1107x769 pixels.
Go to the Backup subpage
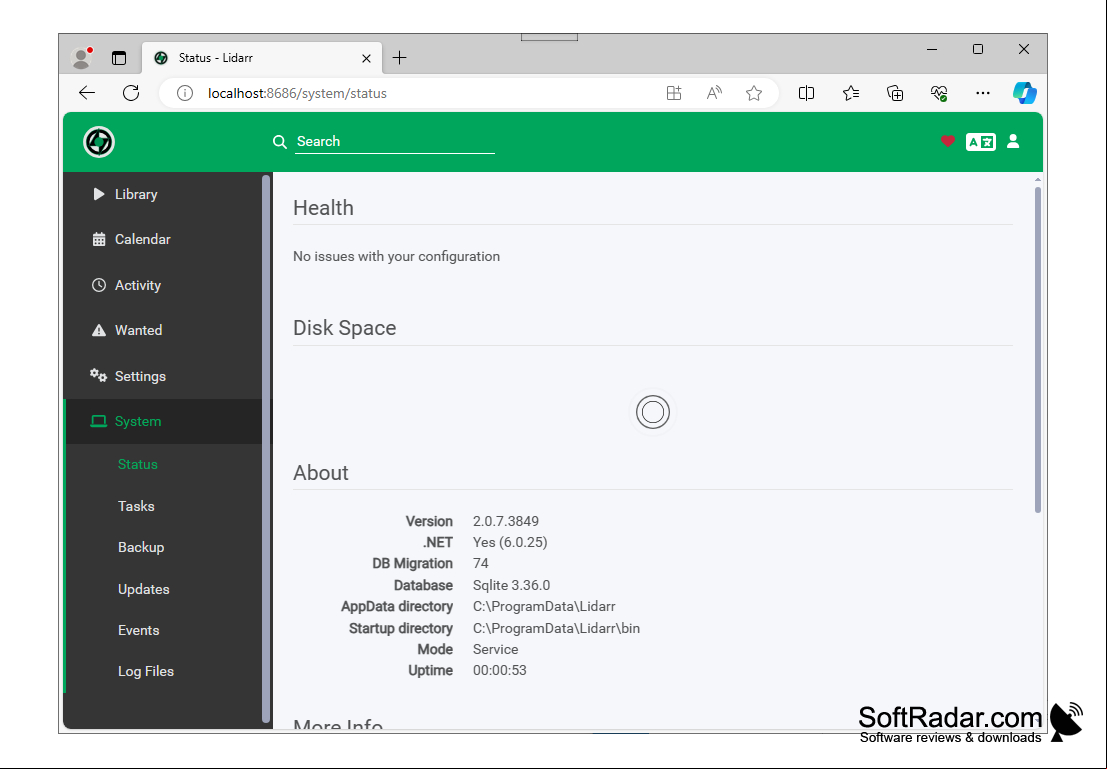click(x=141, y=547)
